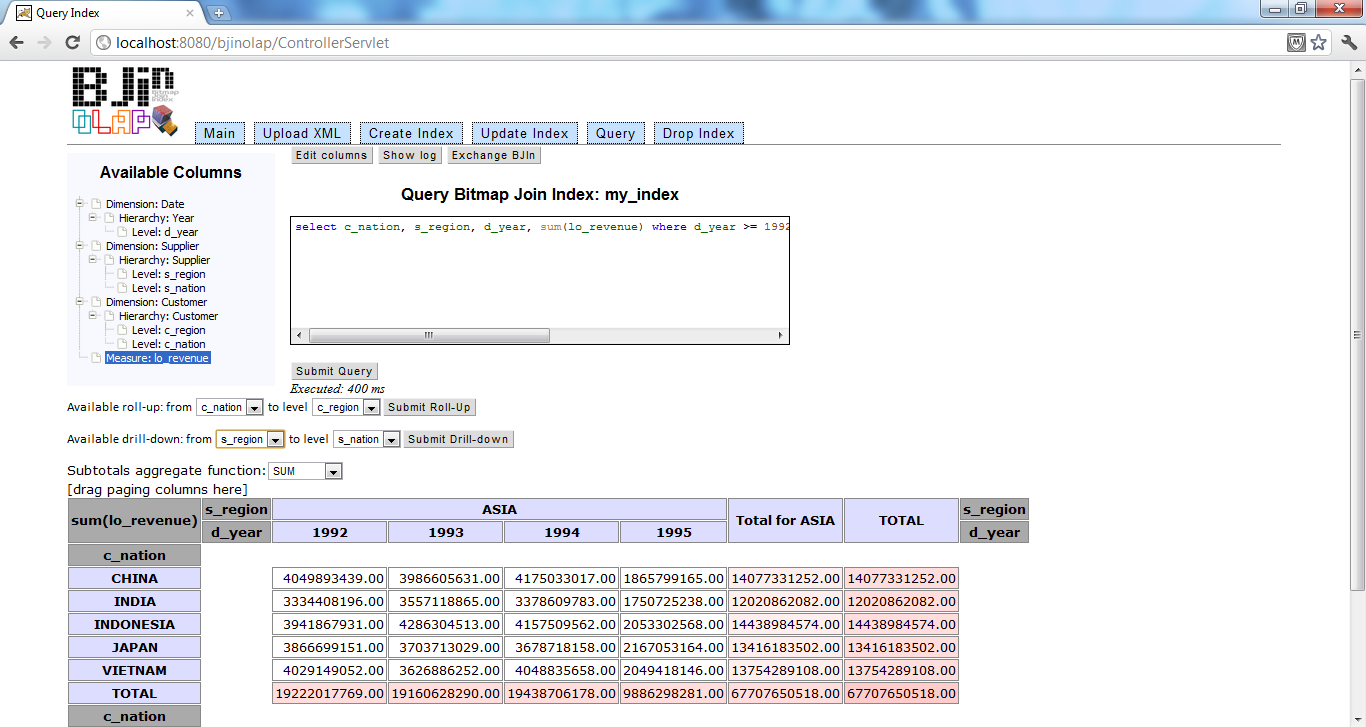This screenshot has width=1366, height=727.
Task: Submit the query
Action: (334, 371)
